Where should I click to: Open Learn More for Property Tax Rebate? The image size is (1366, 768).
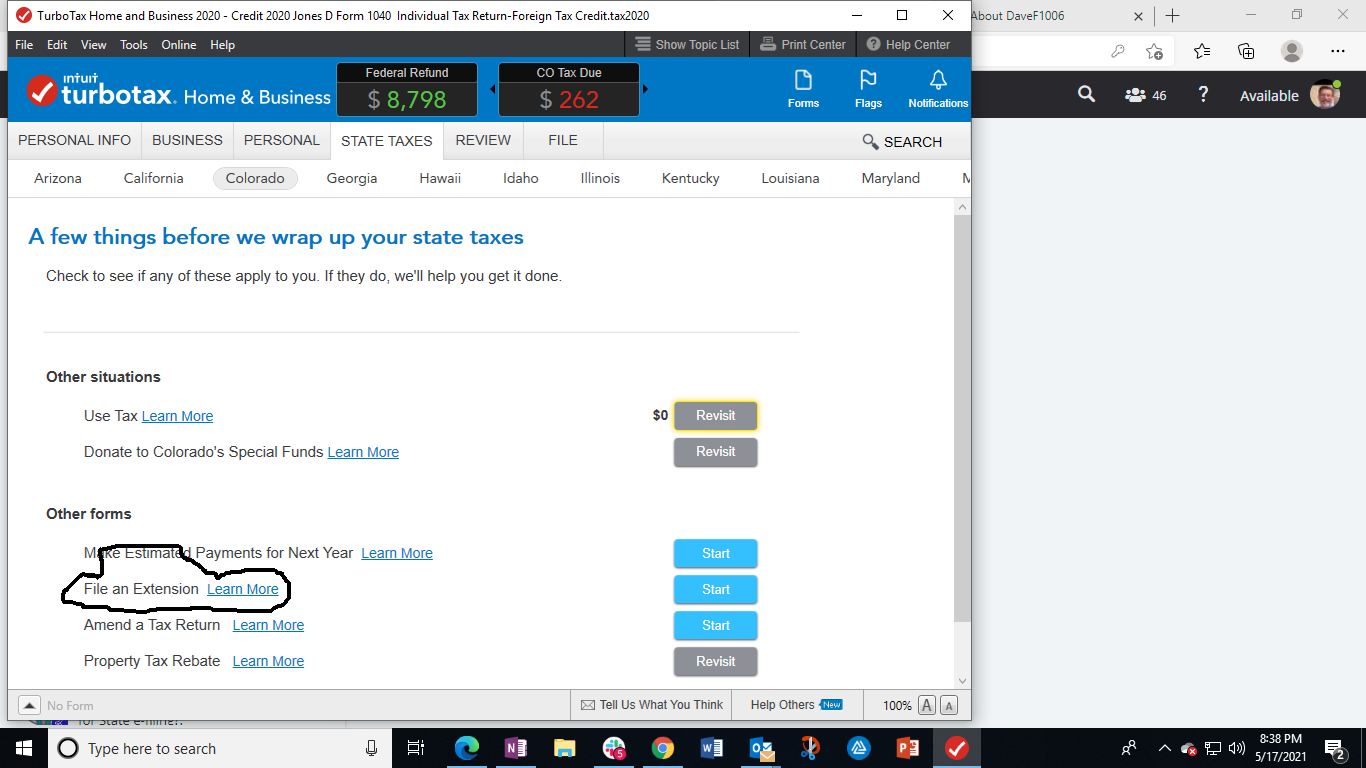268,661
